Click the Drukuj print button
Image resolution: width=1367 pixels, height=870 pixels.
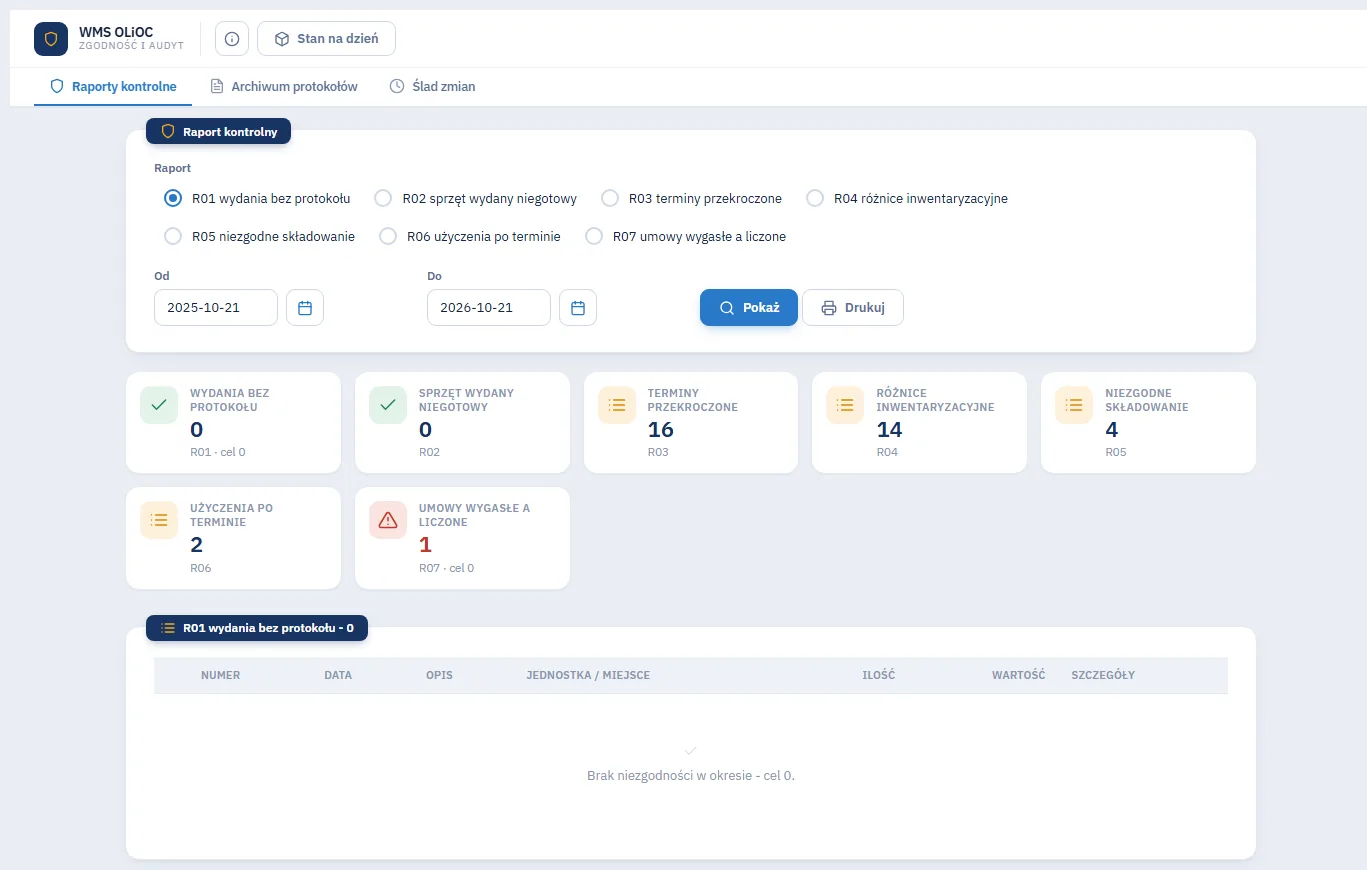[853, 308]
